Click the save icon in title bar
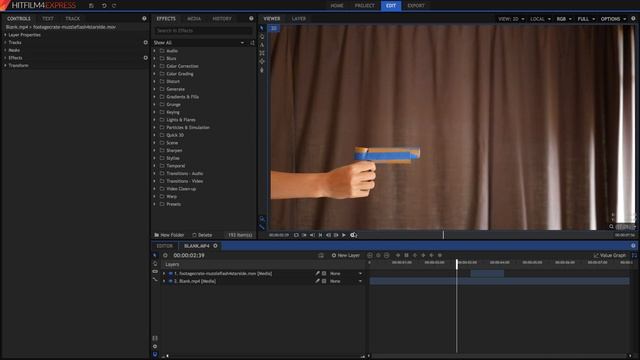 pyautogui.click(x=91, y=6)
